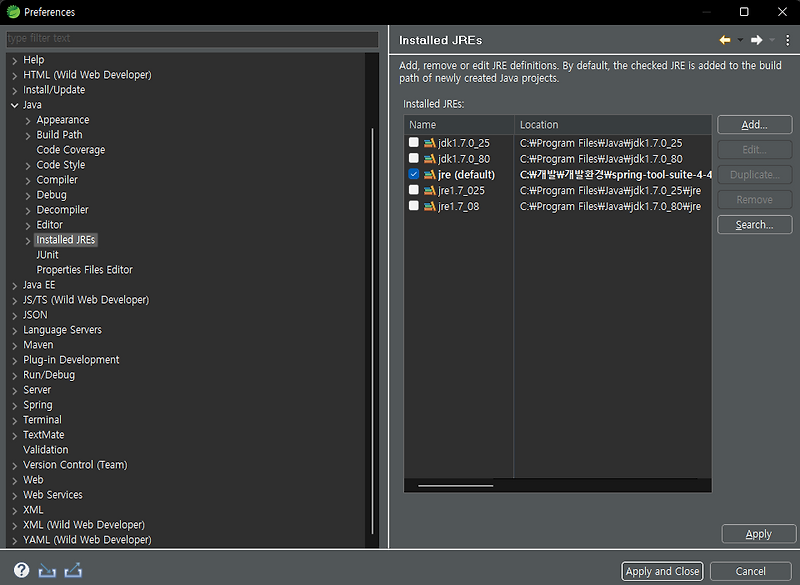Image resolution: width=800 pixels, height=585 pixels.
Task: Import preferences using the inward arrow icon
Action: coord(46,570)
